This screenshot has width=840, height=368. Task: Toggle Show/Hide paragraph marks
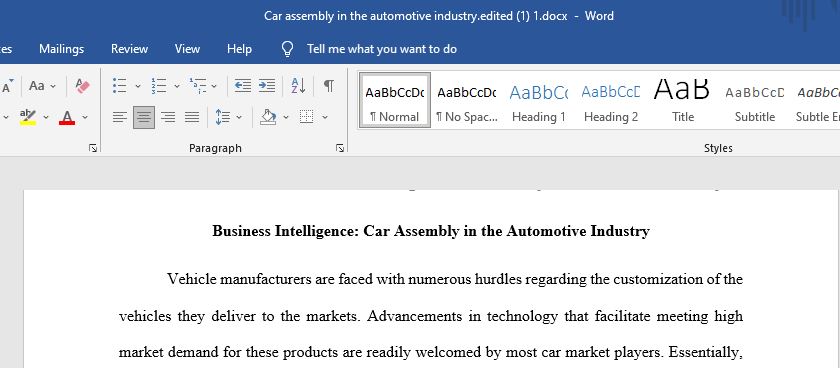tap(329, 86)
